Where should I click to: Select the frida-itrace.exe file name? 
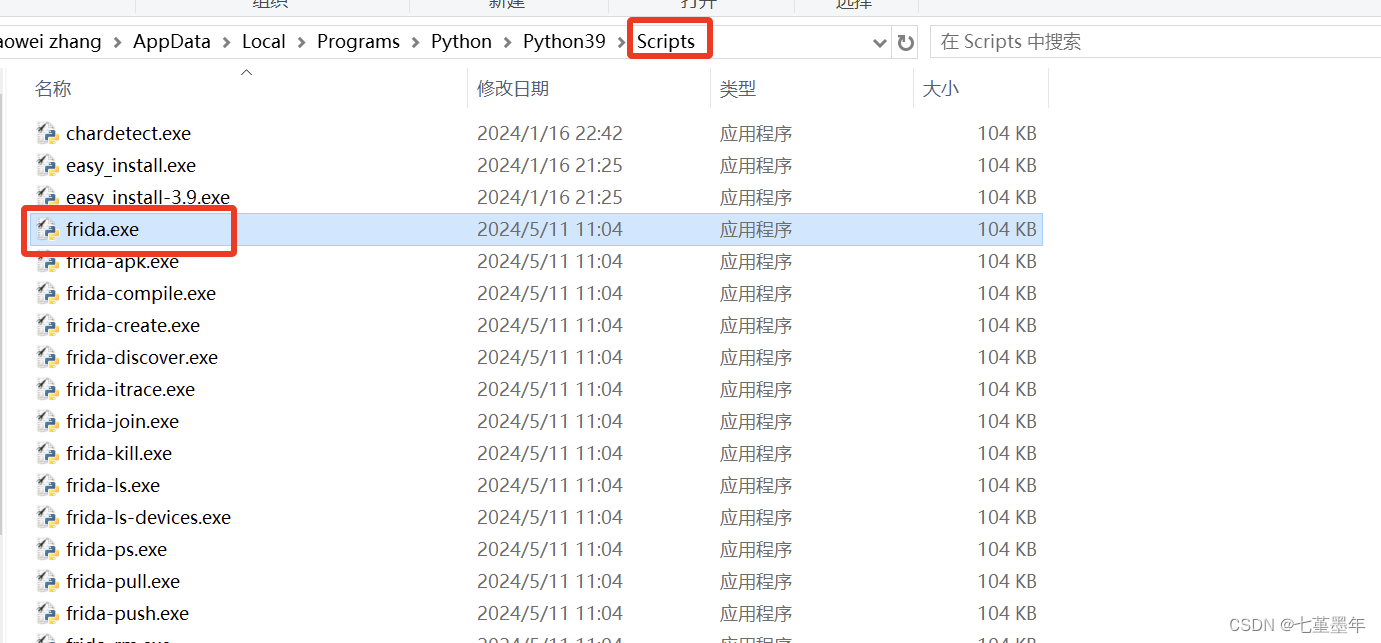[x=130, y=389]
